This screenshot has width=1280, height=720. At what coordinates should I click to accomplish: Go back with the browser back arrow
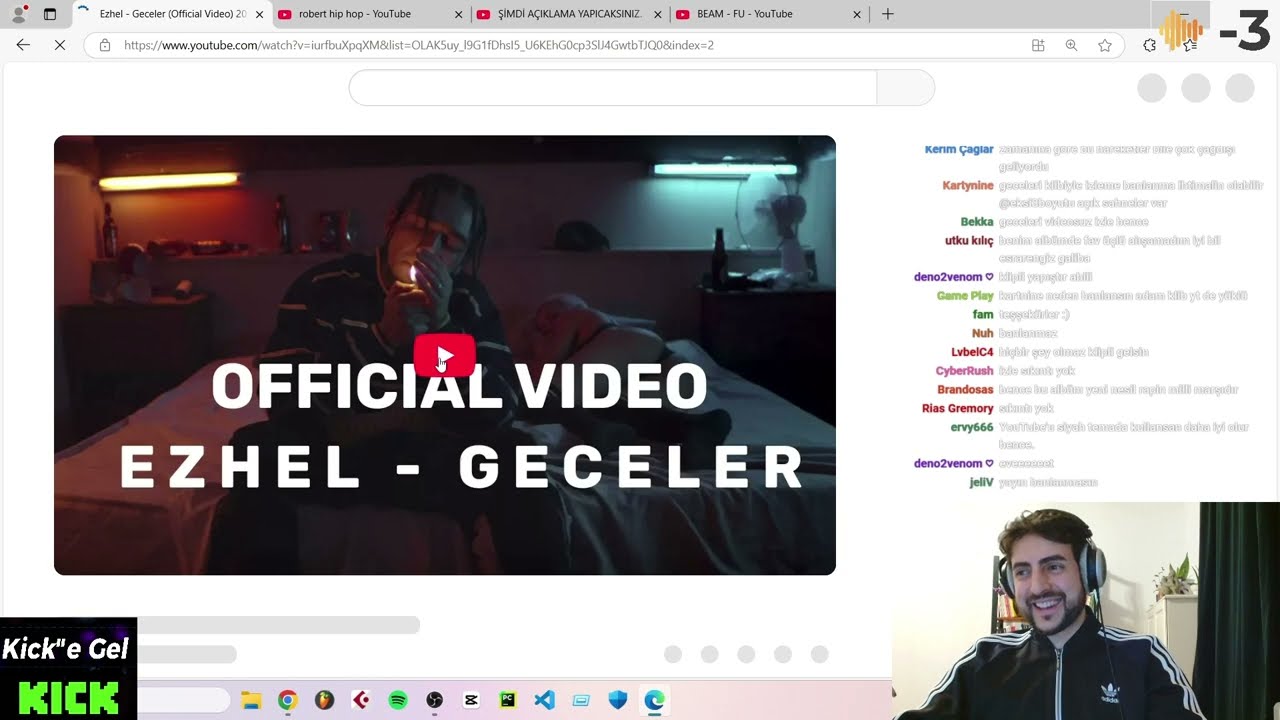click(x=23, y=45)
